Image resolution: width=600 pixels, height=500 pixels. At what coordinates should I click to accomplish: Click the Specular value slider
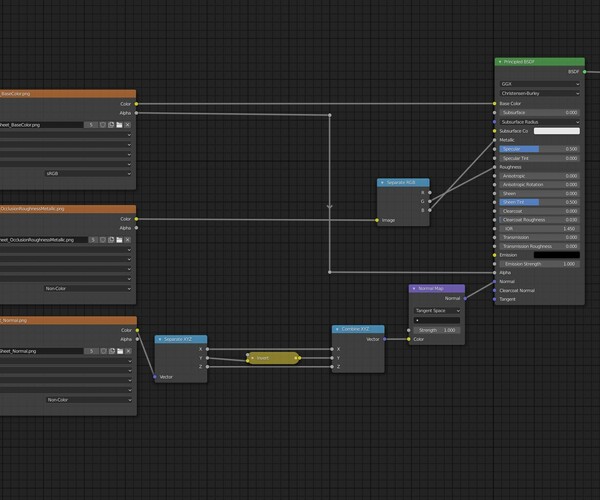pos(540,149)
